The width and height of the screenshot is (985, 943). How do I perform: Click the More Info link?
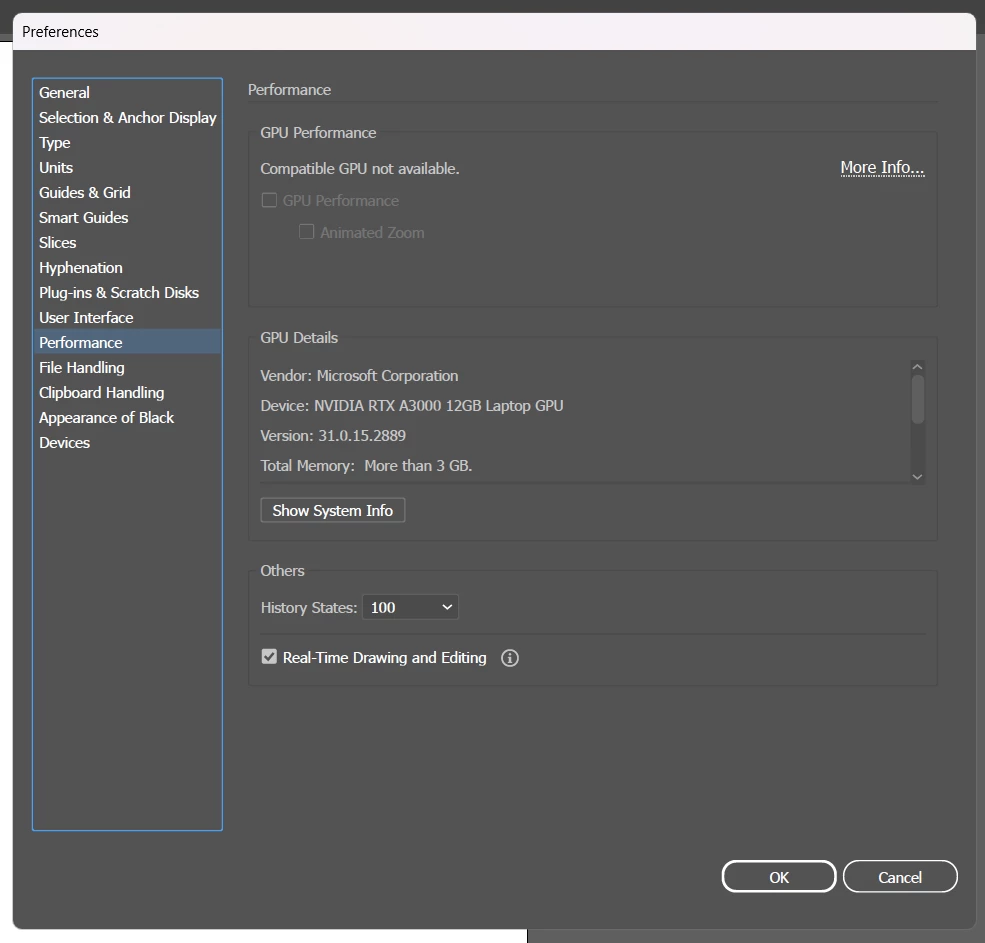[882, 168]
